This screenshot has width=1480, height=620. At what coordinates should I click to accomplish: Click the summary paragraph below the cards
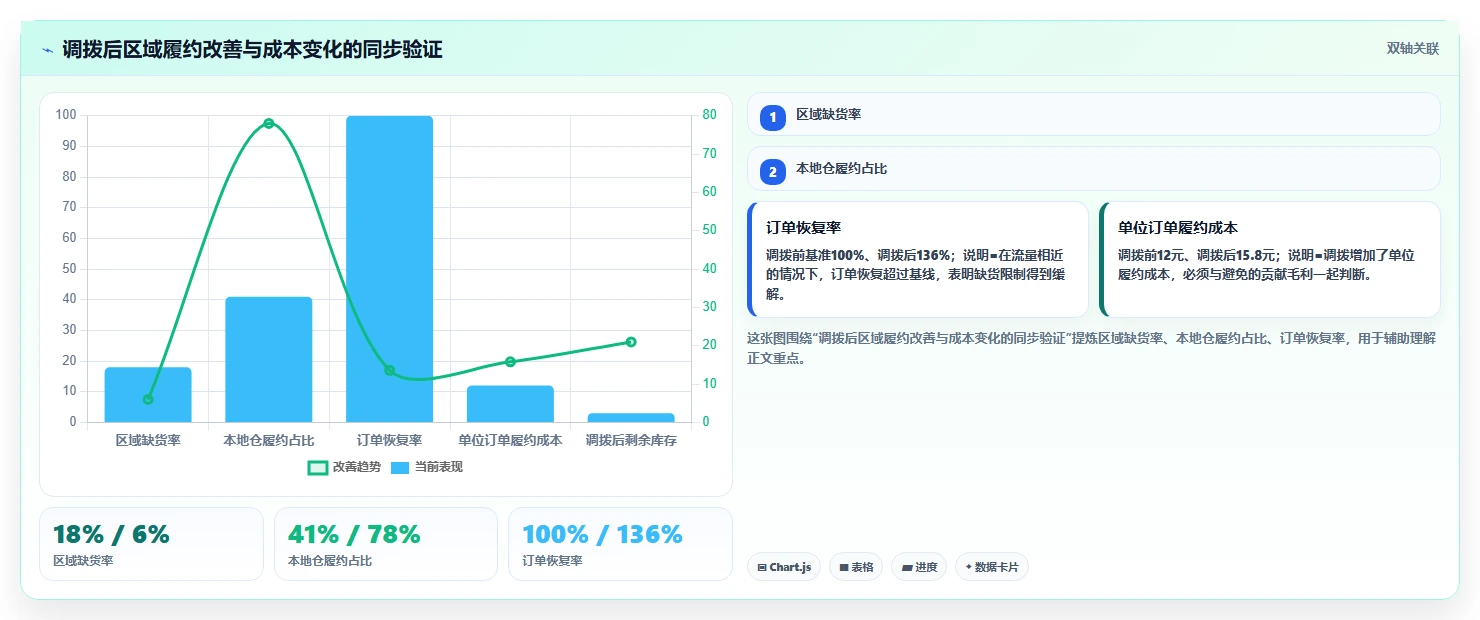1092,348
